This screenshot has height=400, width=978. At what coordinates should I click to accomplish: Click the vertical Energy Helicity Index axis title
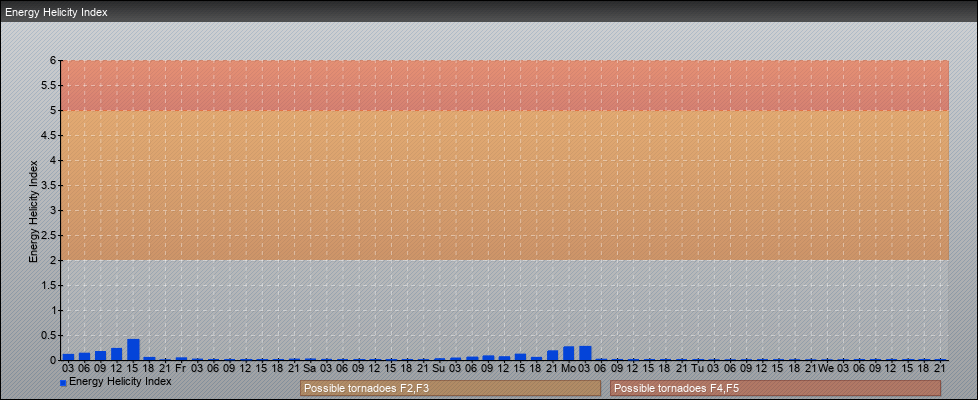(33, 210)
